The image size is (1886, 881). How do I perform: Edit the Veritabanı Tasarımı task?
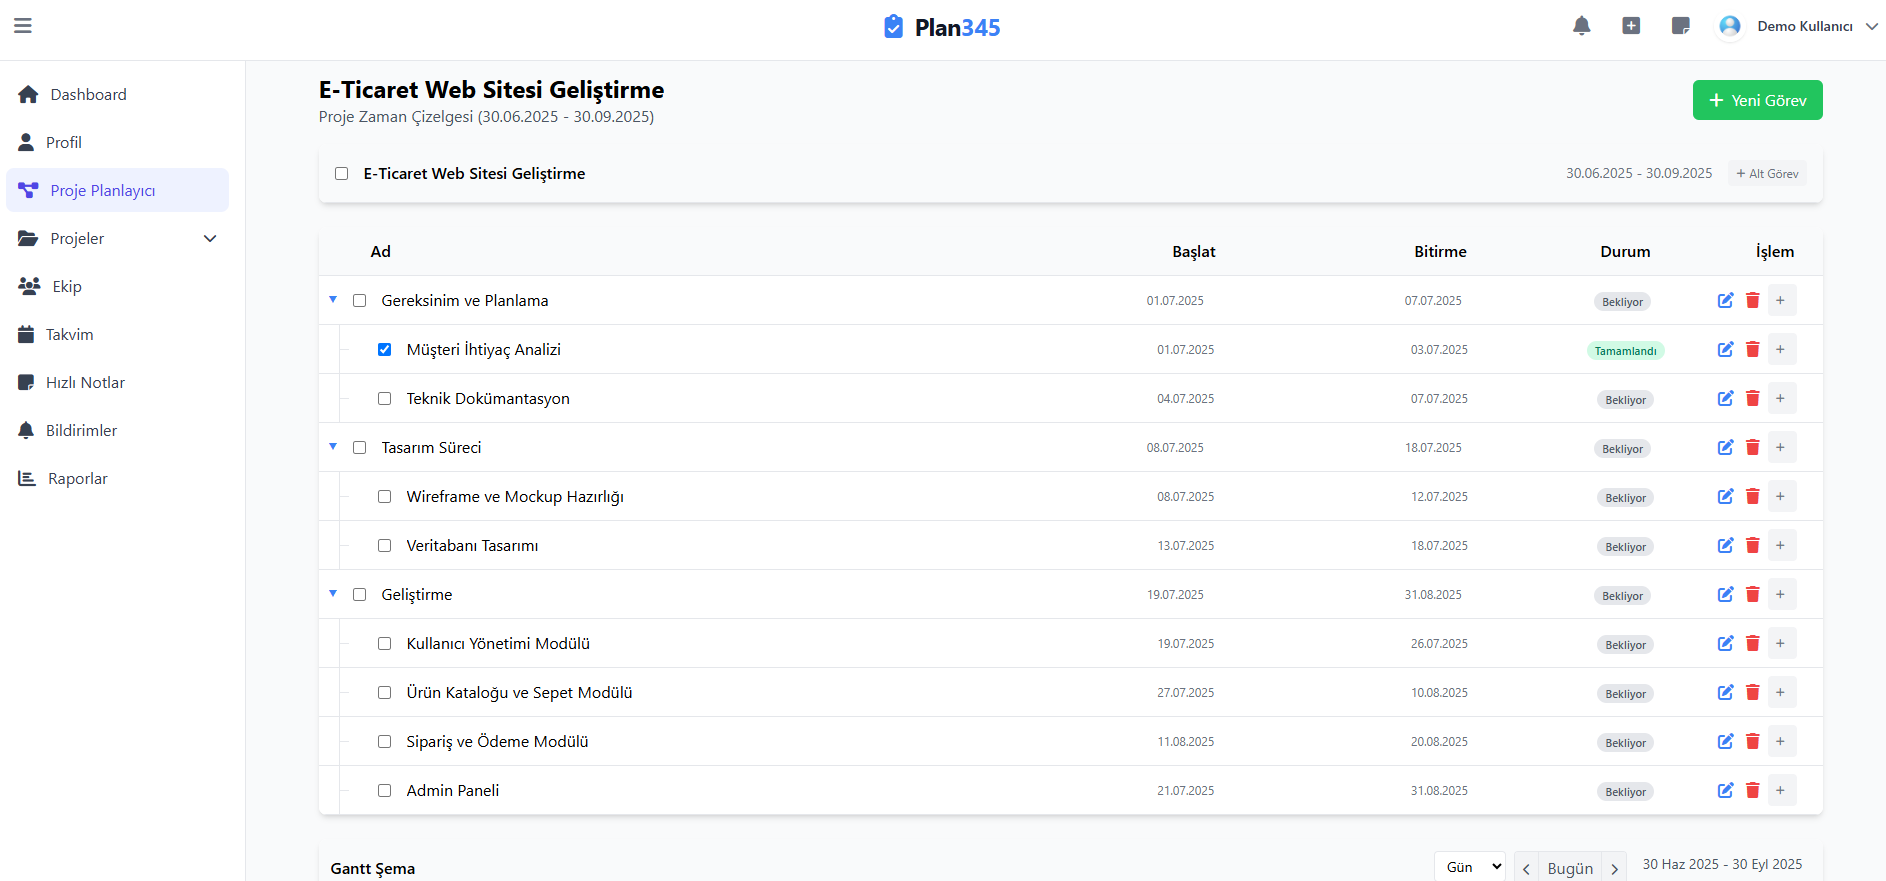(x=1725, y=545)
